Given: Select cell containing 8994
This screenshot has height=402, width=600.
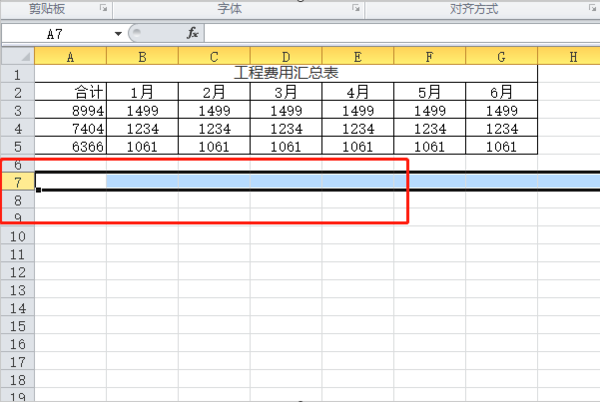Looking at the screenshot, I should 70,110.
